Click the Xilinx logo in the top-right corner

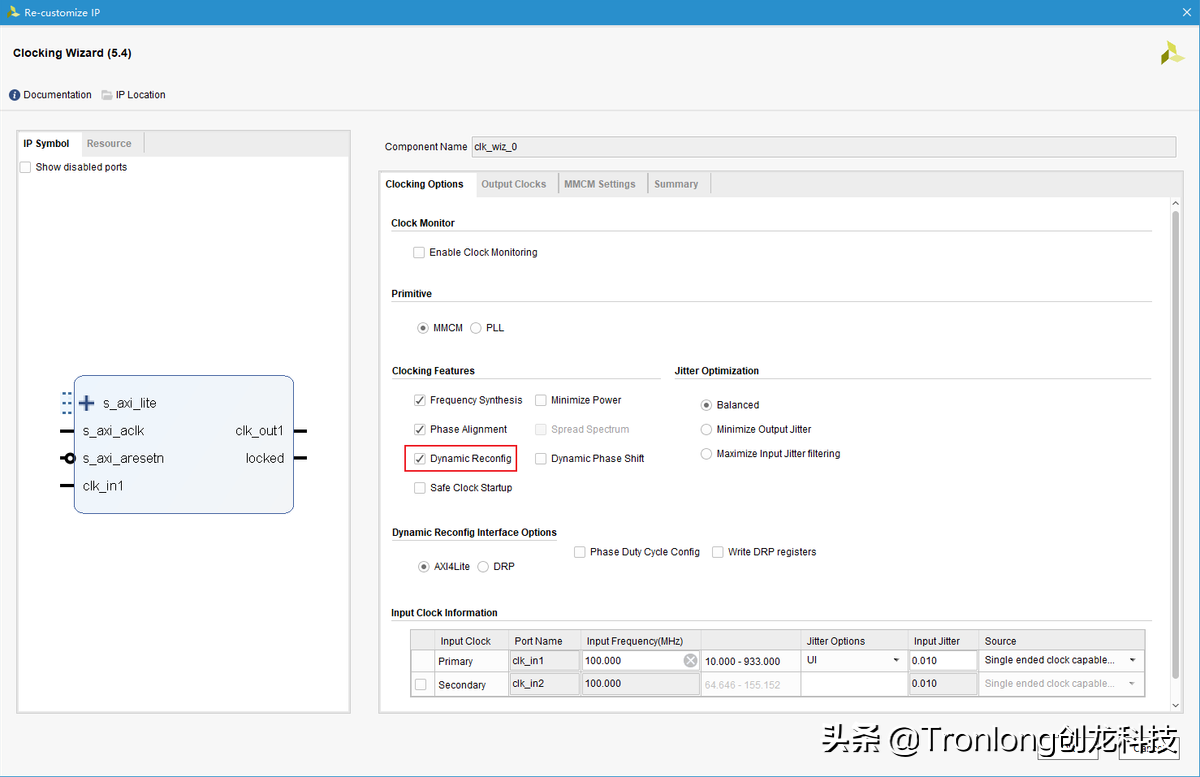1172,52
